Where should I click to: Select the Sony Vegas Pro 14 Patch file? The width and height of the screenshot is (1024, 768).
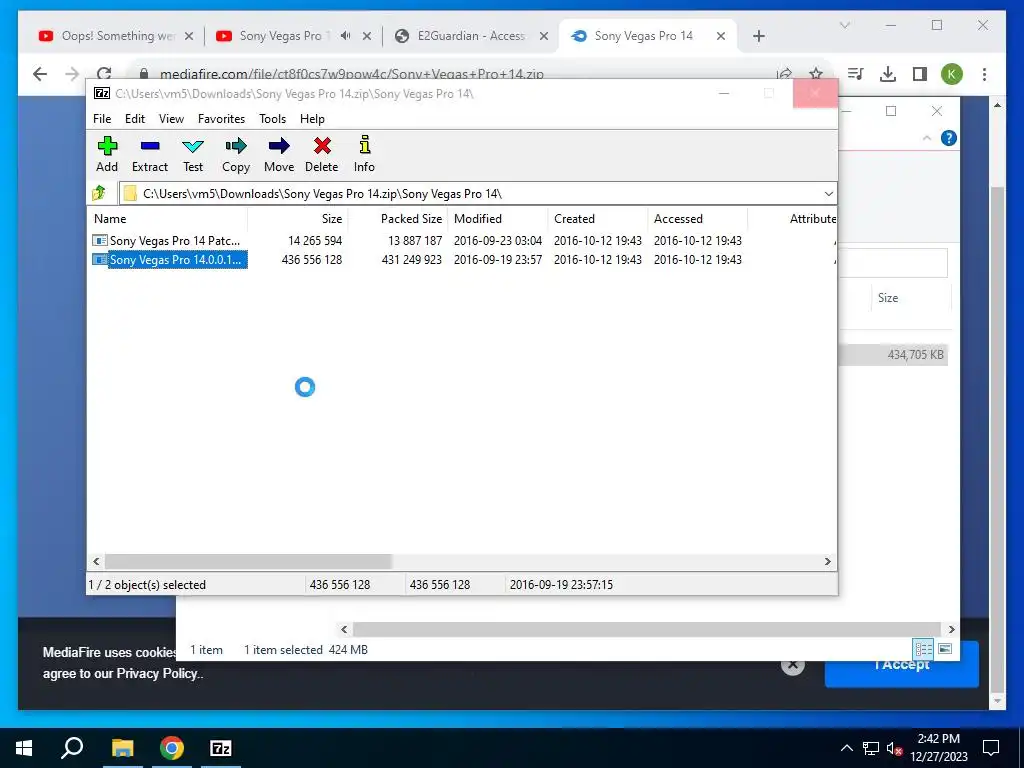tap(167, 240)
